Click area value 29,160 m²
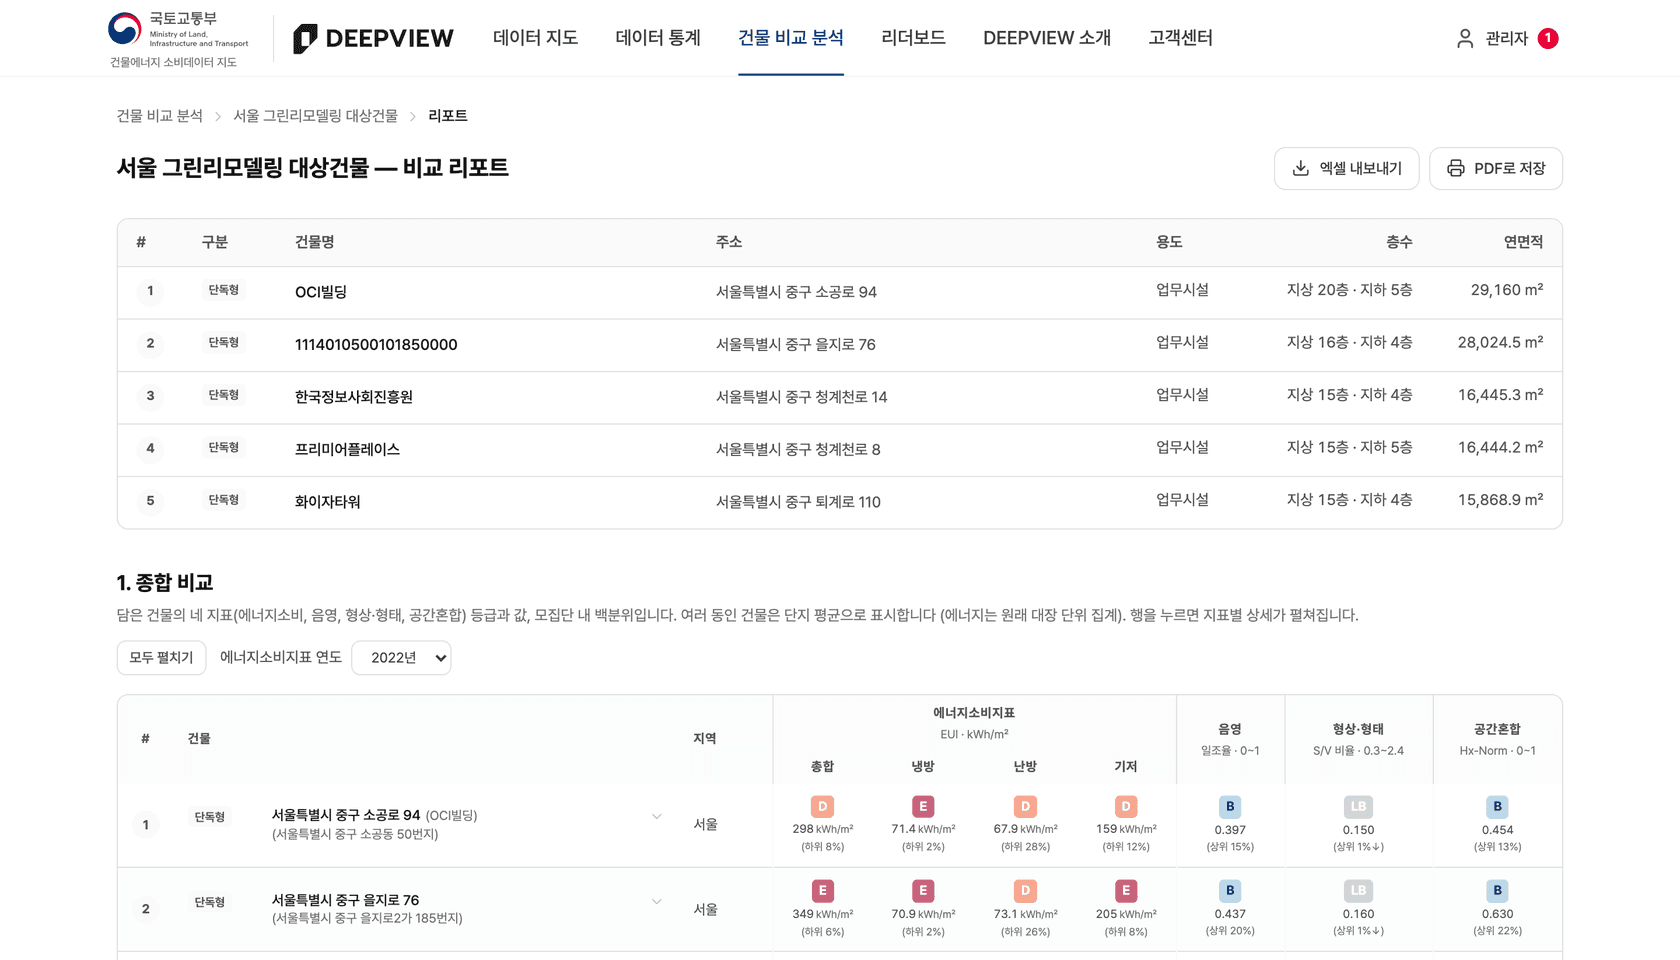Image resolution: width=1680 pixels, height=960 pixels. pyautogui.click(x=1507, y=290)
